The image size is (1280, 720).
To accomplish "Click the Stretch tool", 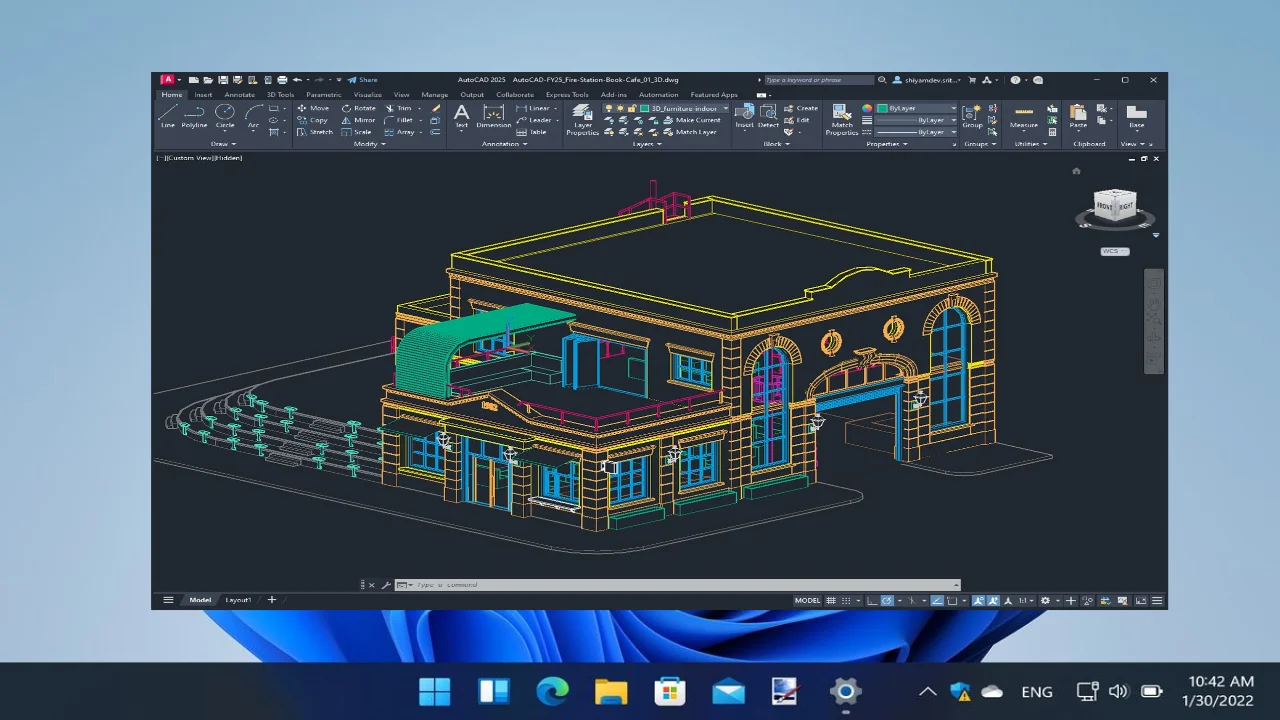I will click(315, 132).
